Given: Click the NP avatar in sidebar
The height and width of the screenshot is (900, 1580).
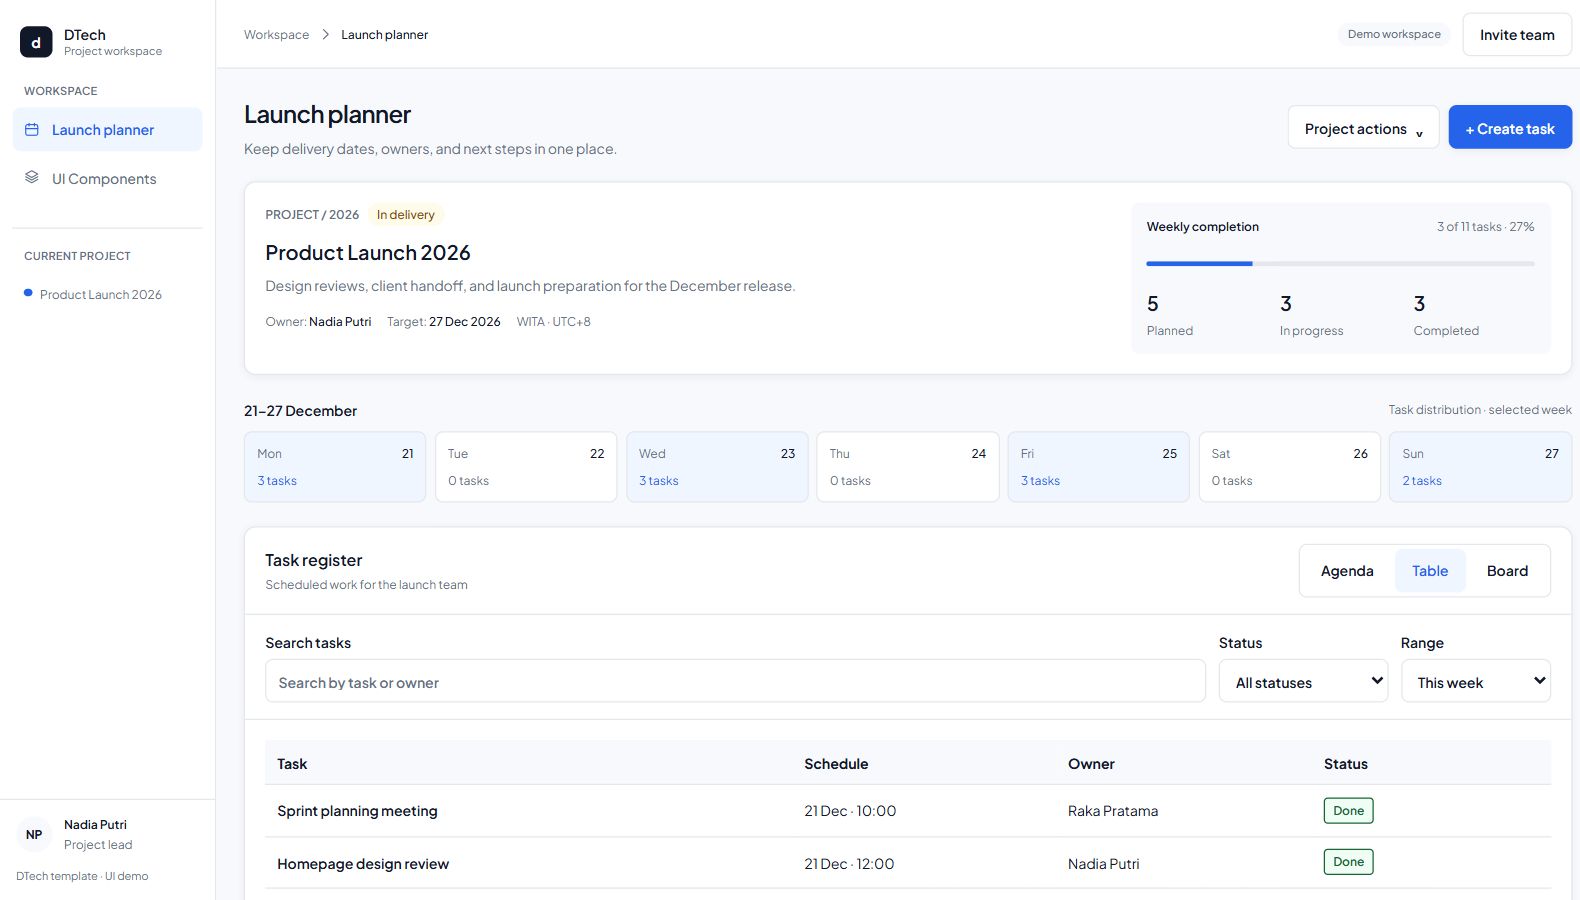Looking at the screenshot, I should pos(34,834).
